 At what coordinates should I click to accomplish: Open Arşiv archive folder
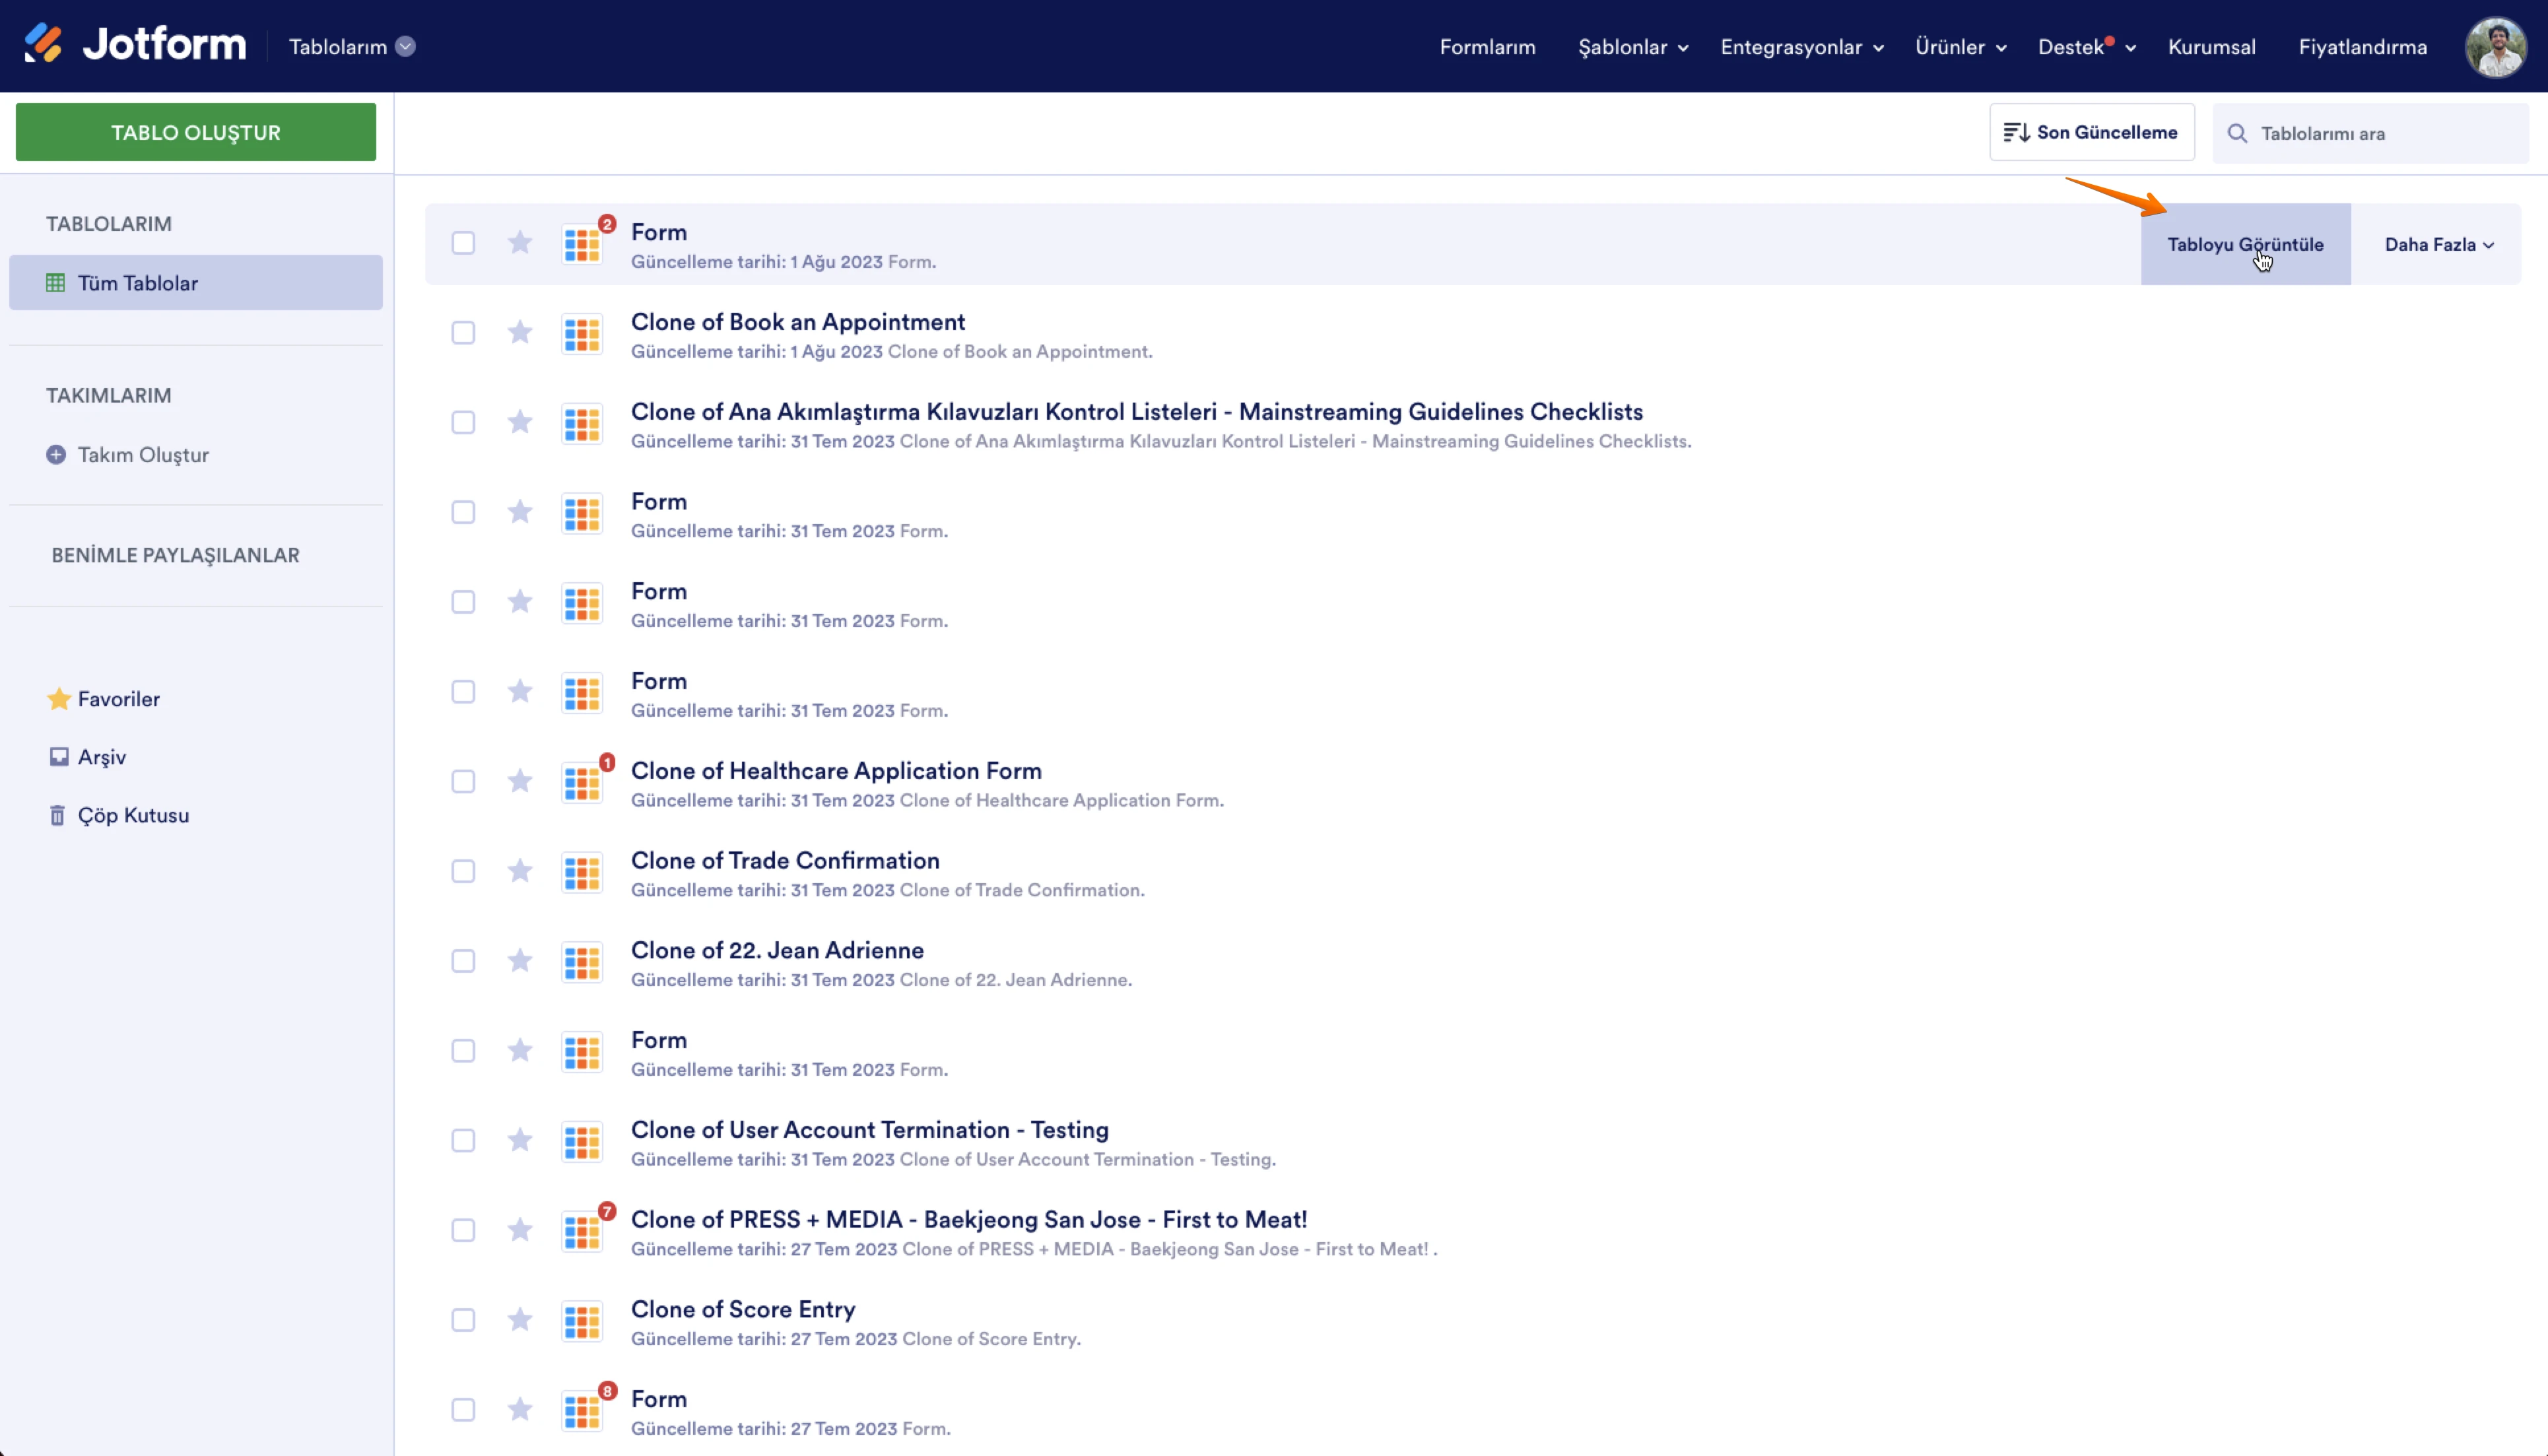101,757
